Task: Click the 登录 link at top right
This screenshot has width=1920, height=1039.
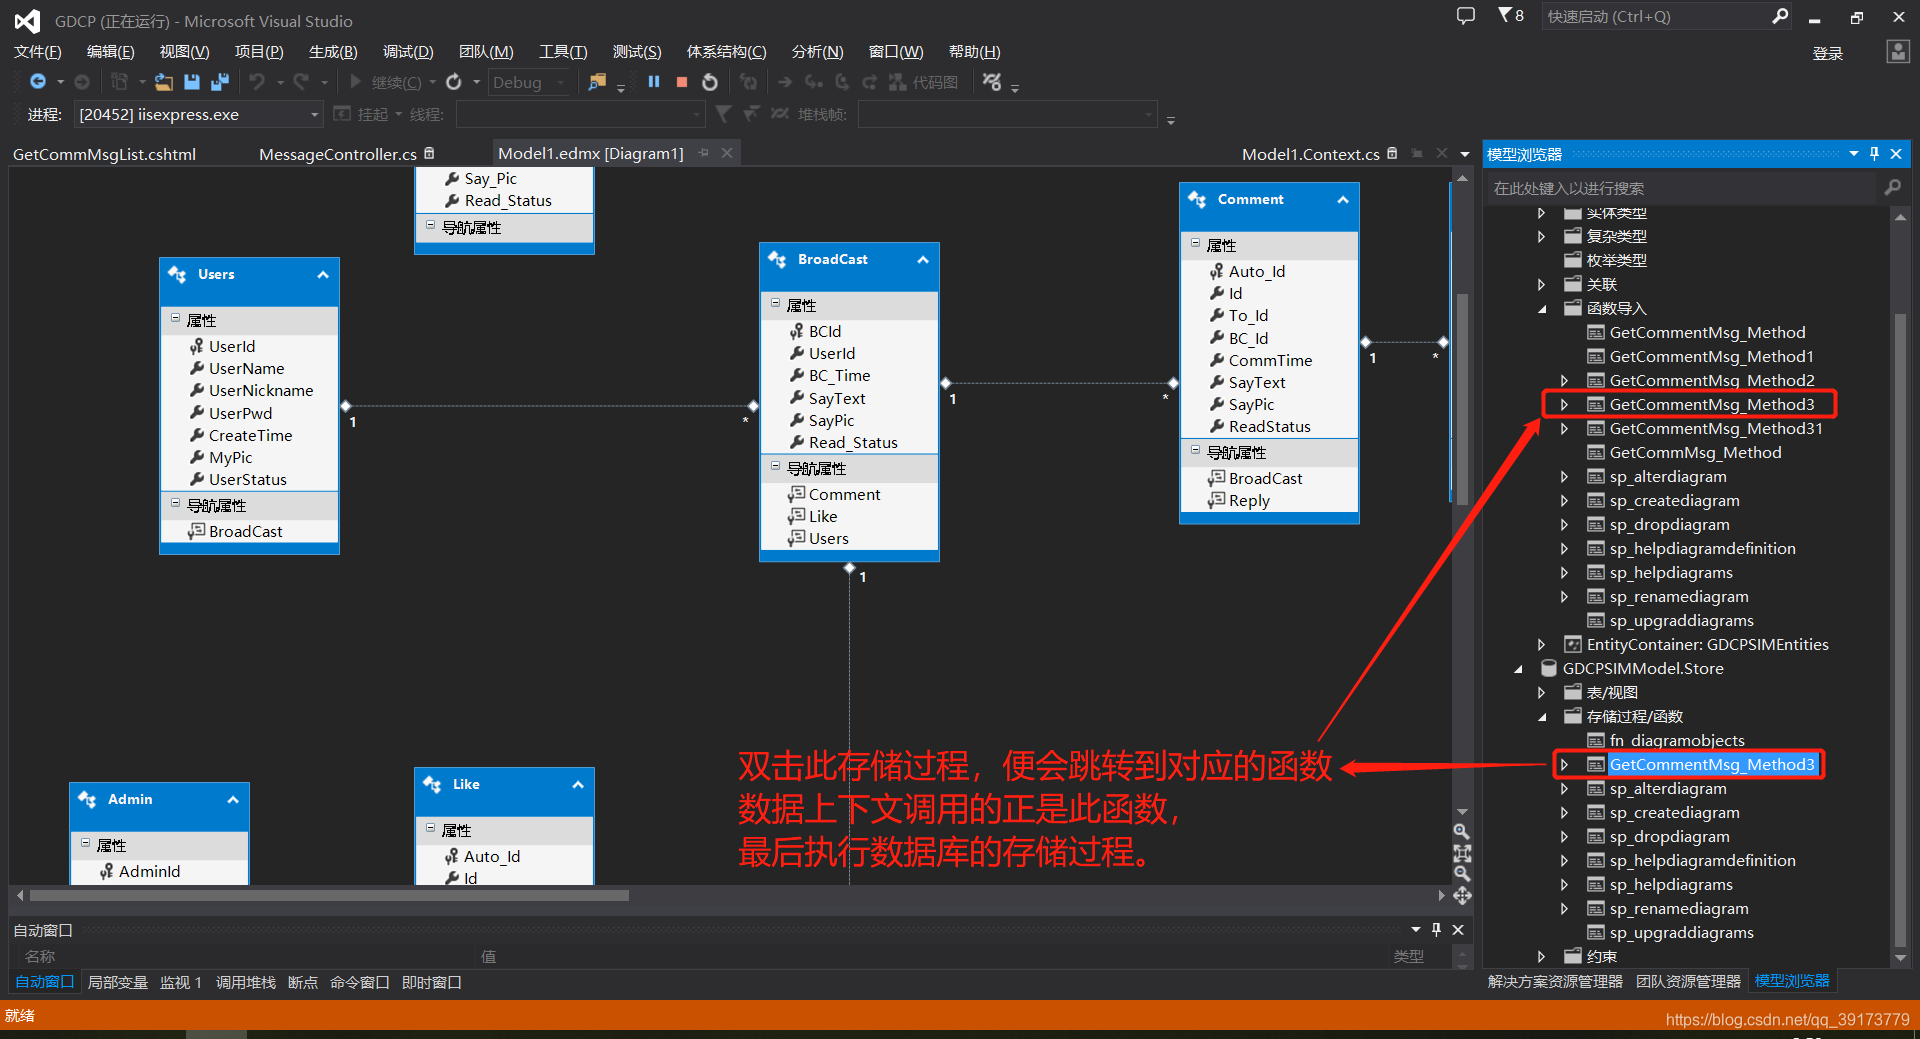Action: click(x=1827, y=52)
